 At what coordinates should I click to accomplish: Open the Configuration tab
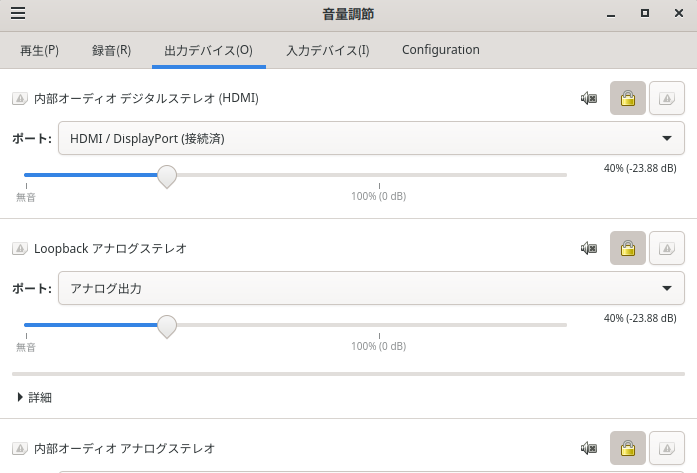(440, 50)
